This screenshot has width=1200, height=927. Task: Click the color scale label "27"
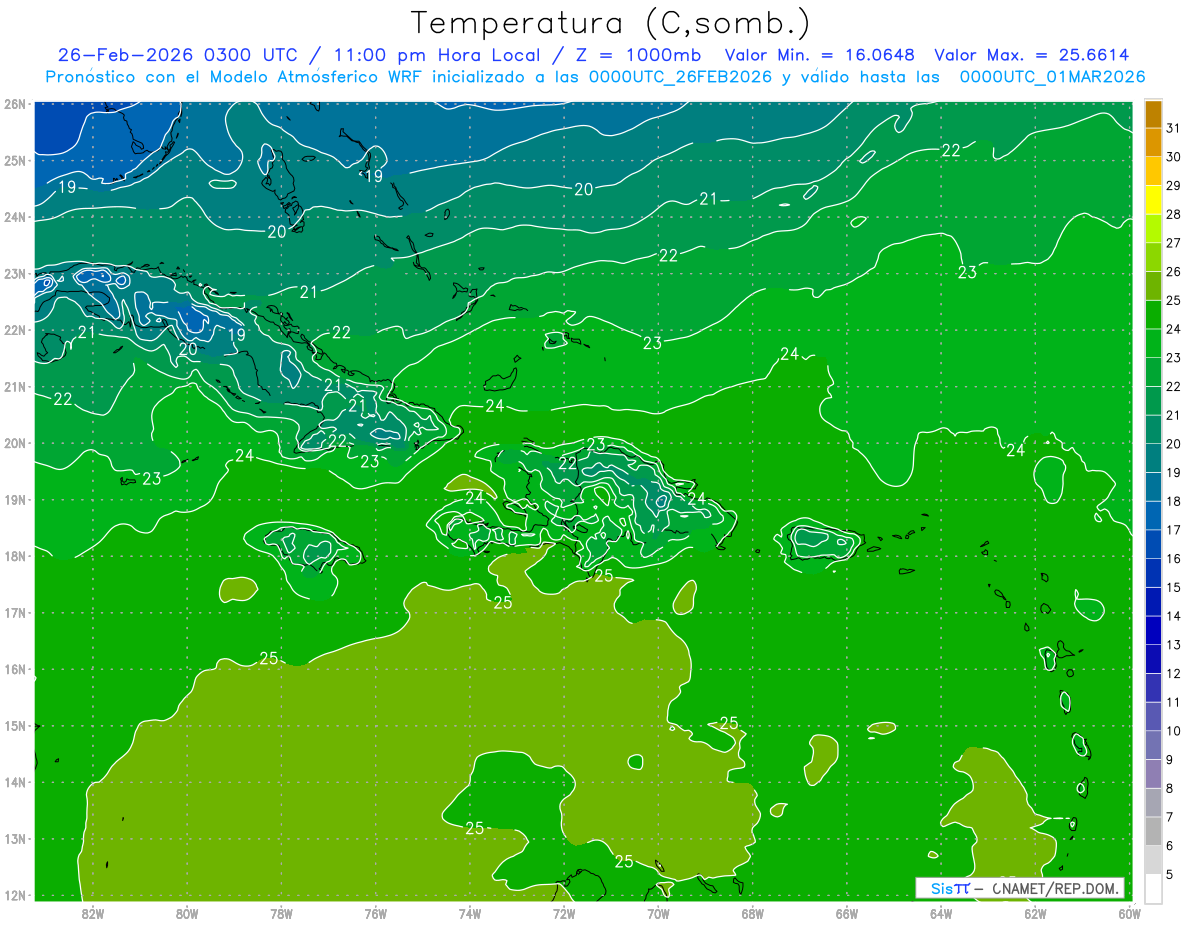1173,243
